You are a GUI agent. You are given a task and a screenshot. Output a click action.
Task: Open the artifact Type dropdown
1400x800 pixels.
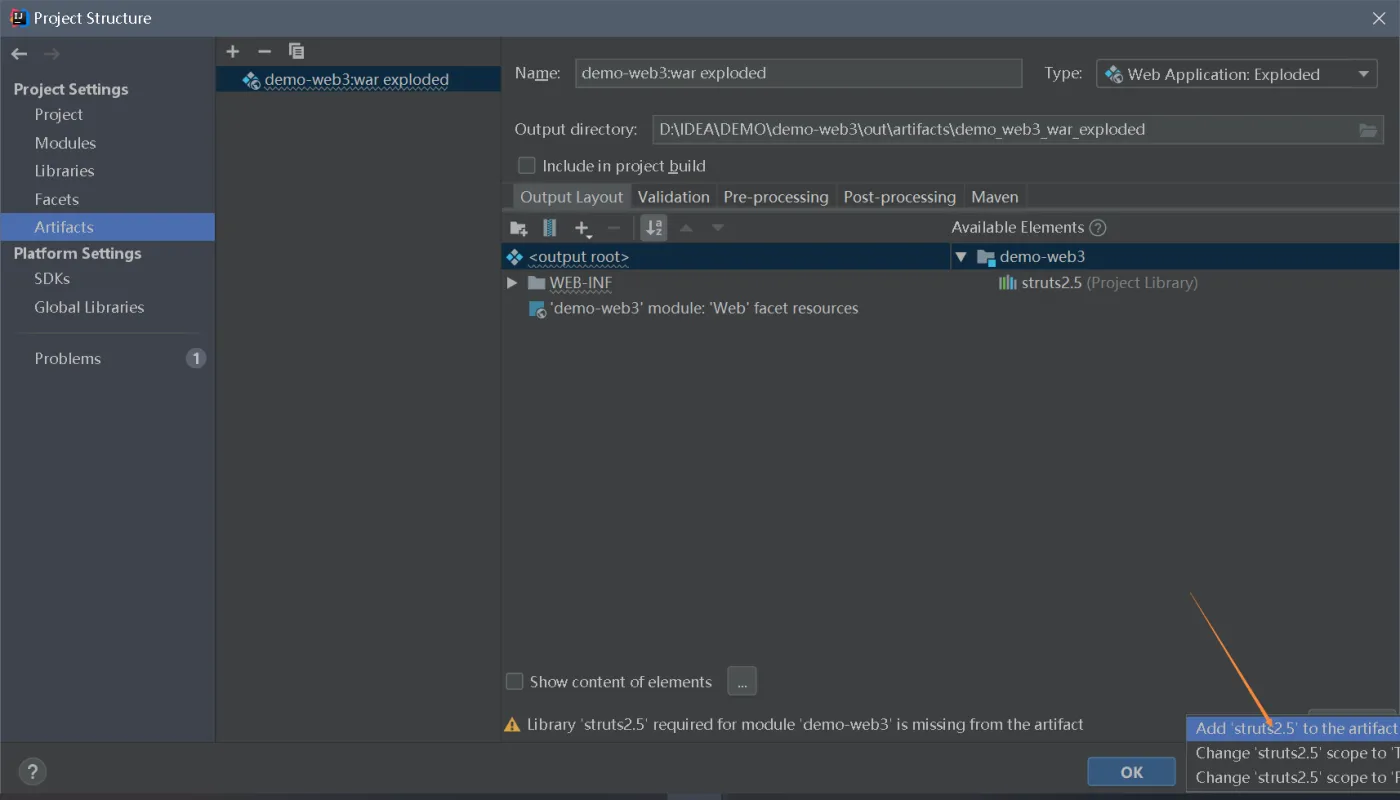[1237, 74]
